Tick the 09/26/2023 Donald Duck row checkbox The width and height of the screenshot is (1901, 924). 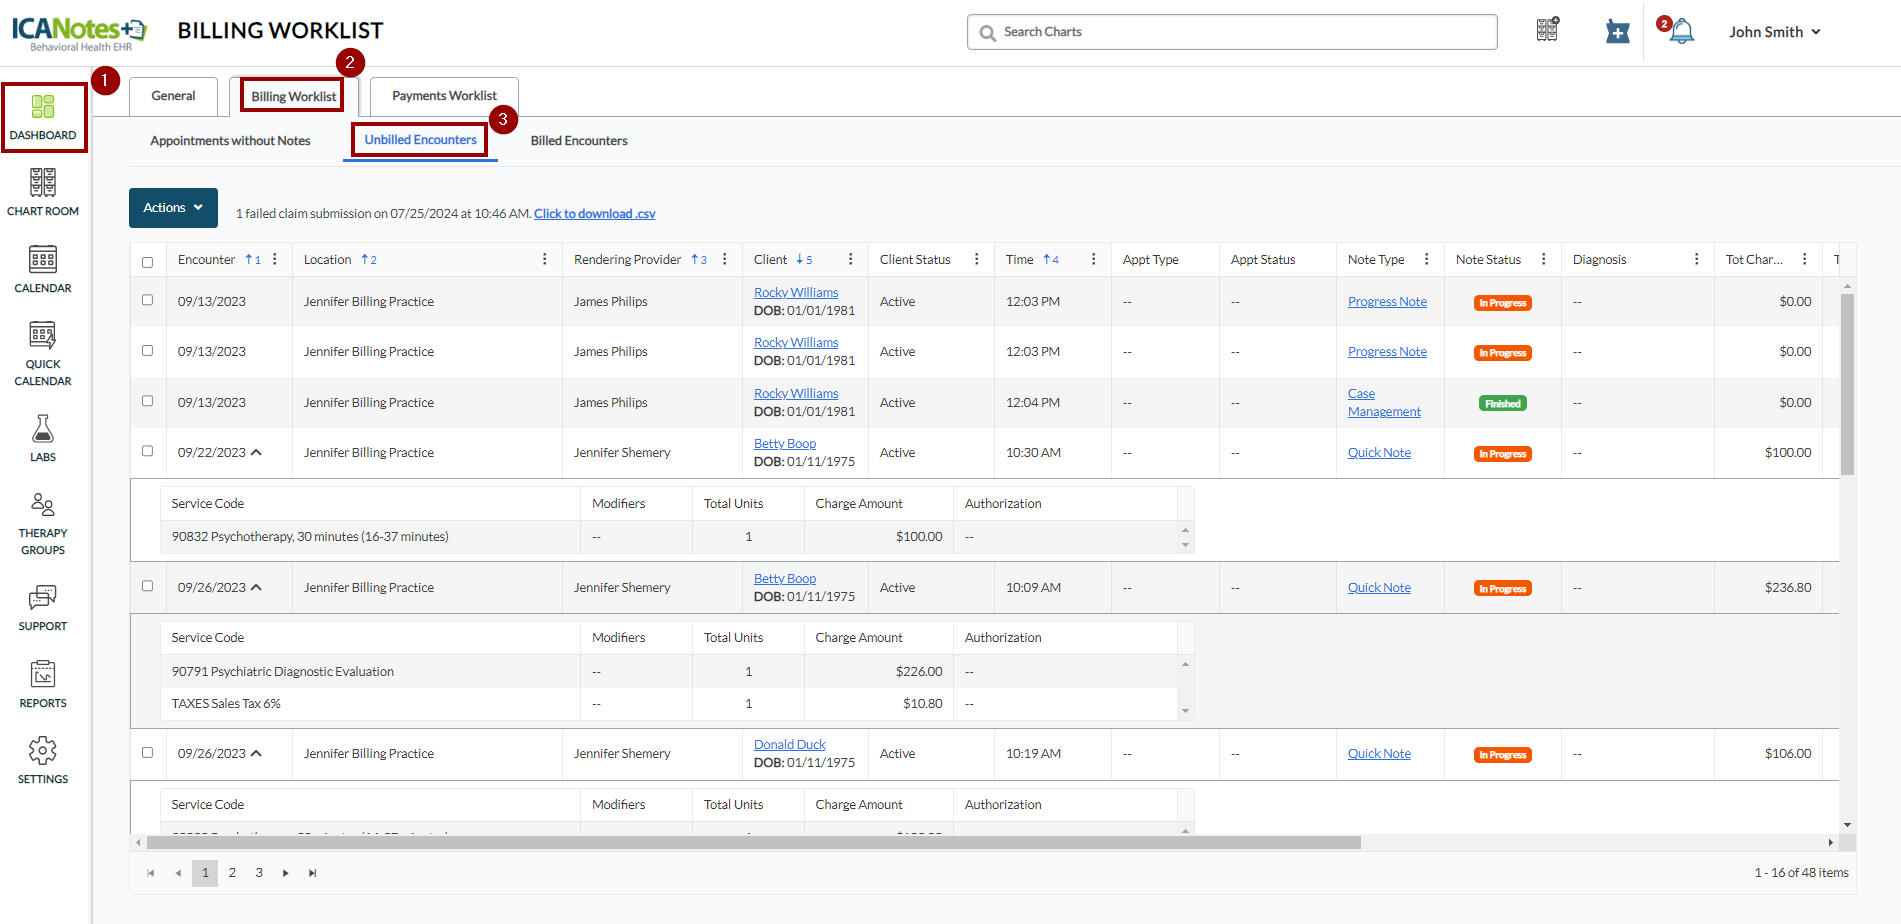tap(148, 752)
